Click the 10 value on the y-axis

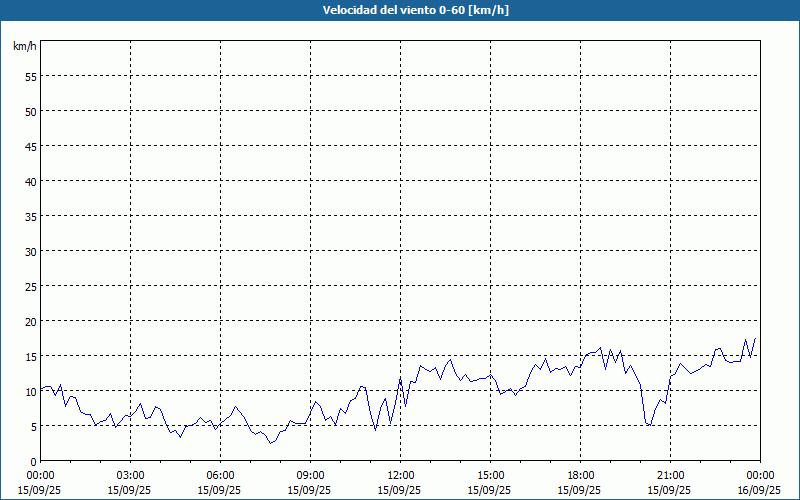click(30, 391)
